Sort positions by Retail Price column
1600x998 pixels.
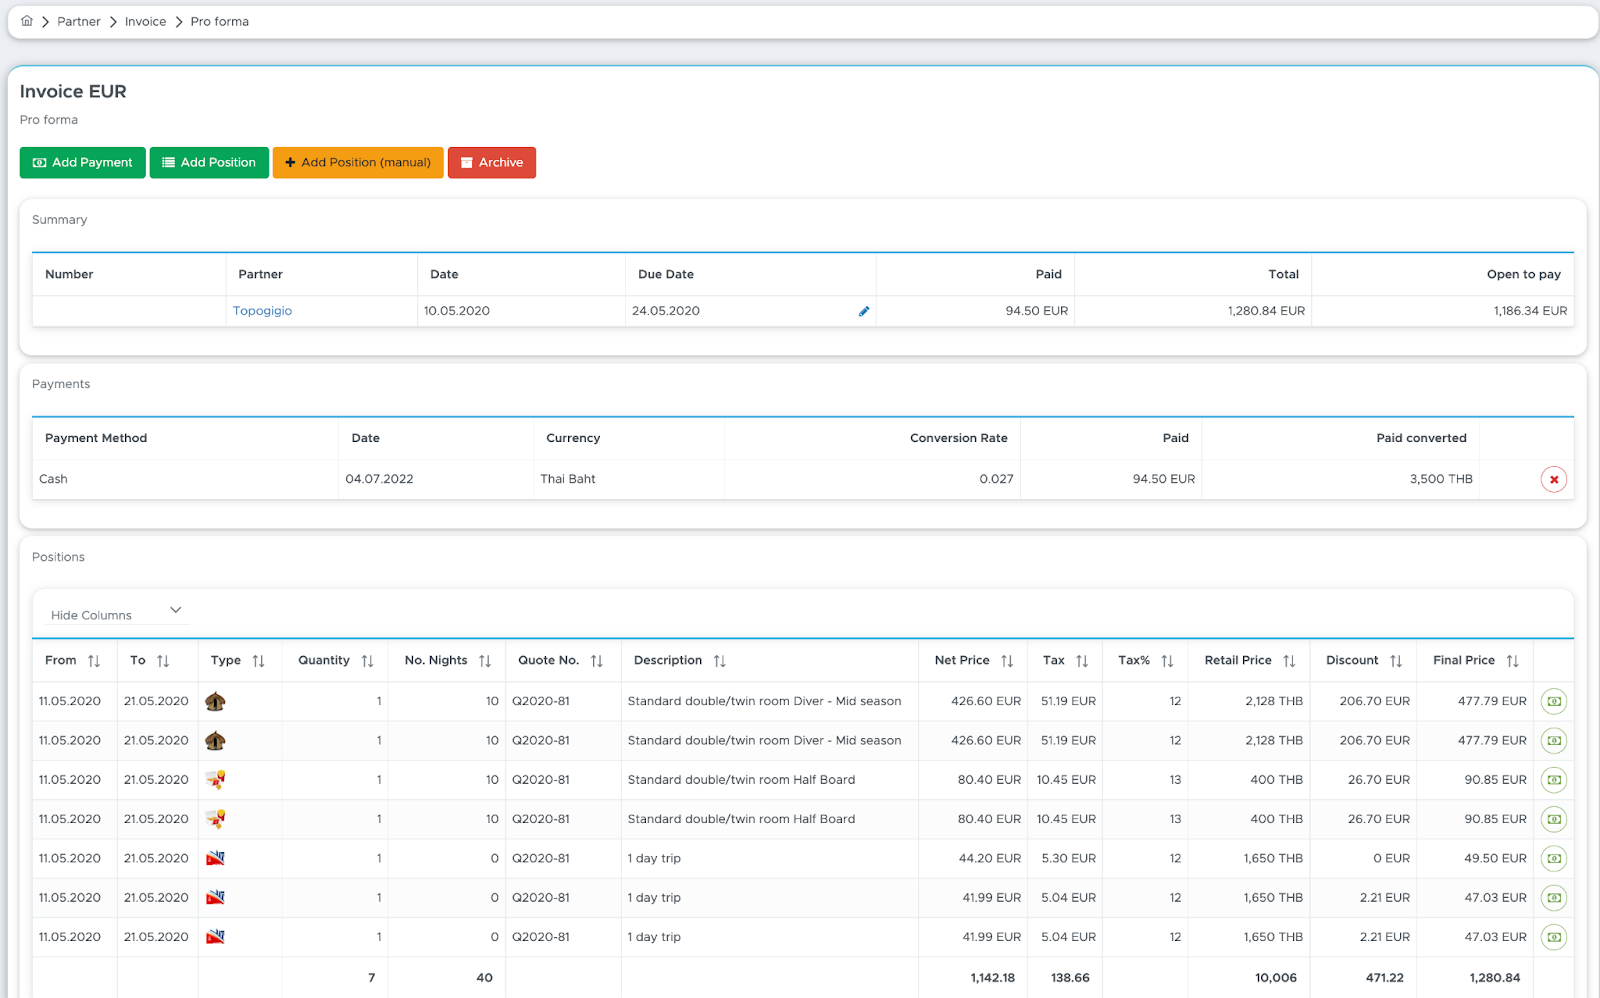coord(1289,661)
